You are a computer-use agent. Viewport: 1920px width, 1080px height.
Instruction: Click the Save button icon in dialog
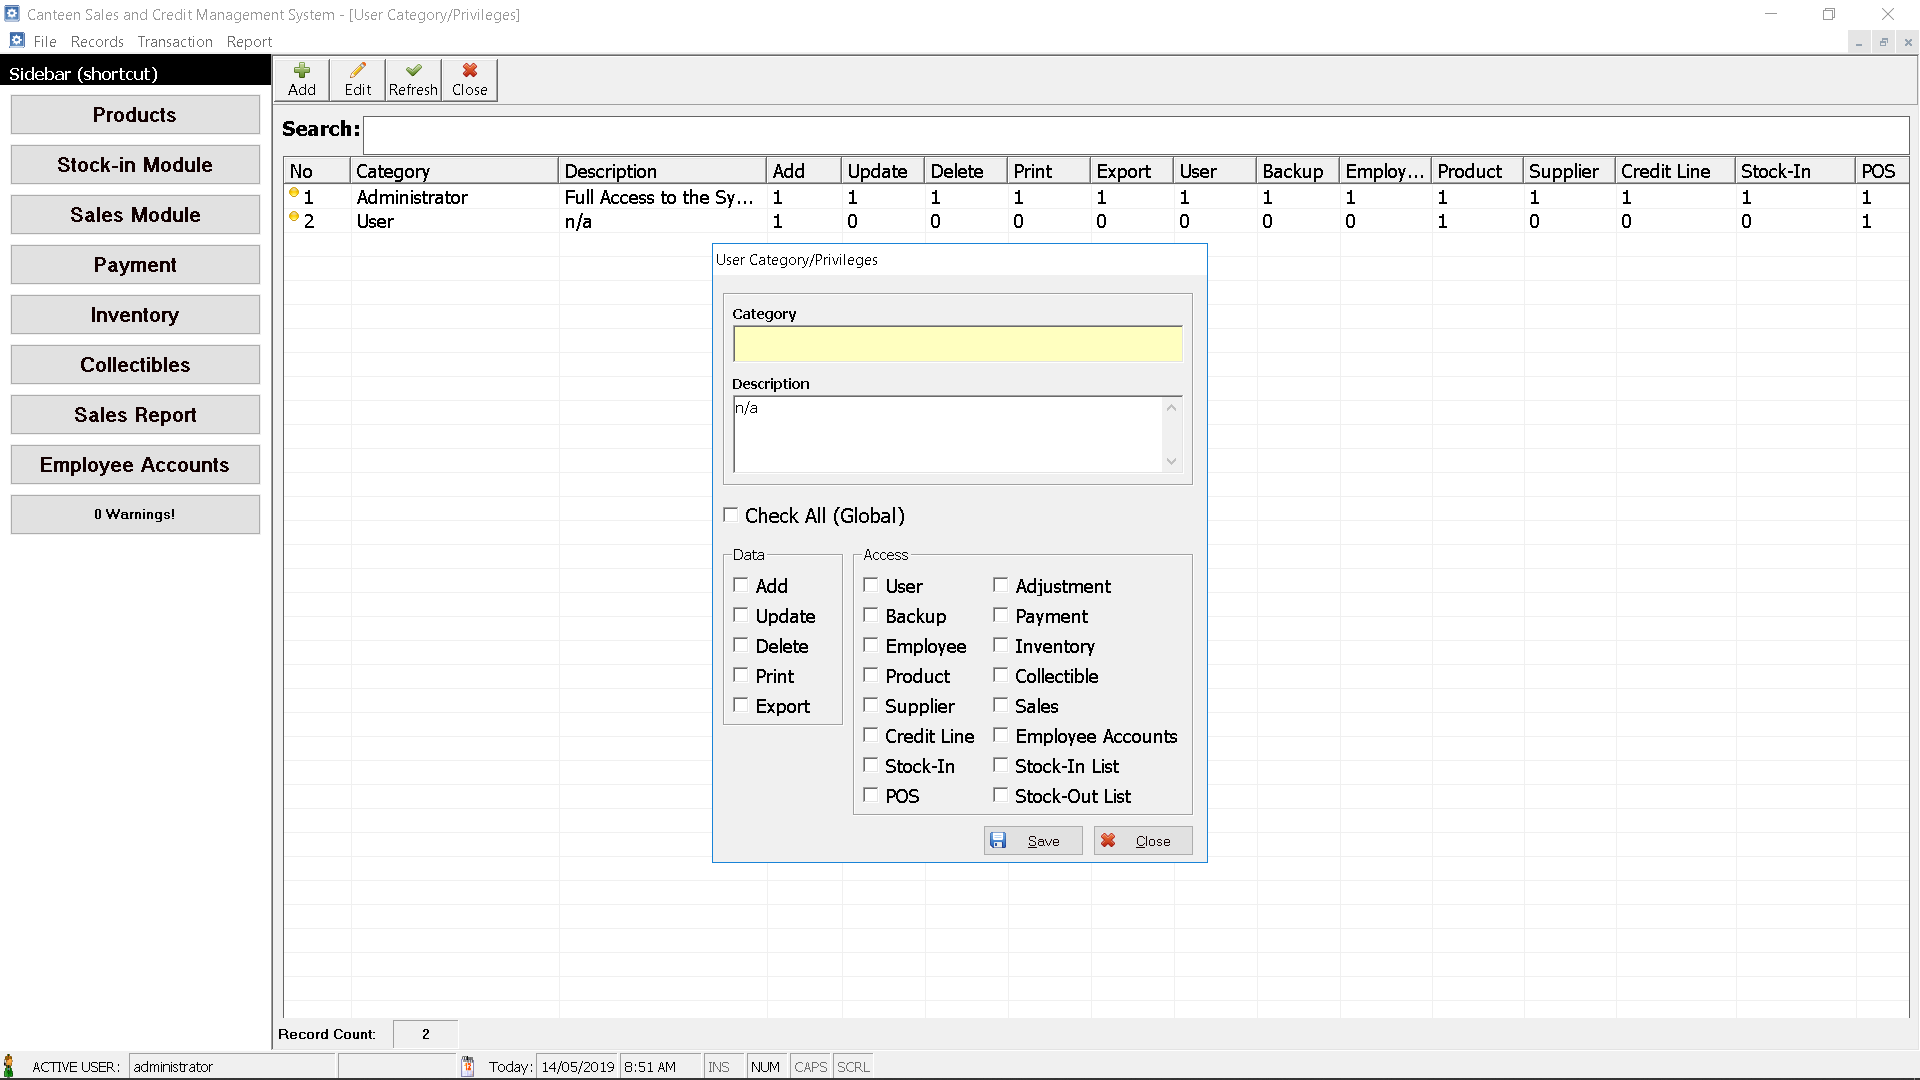998,840
